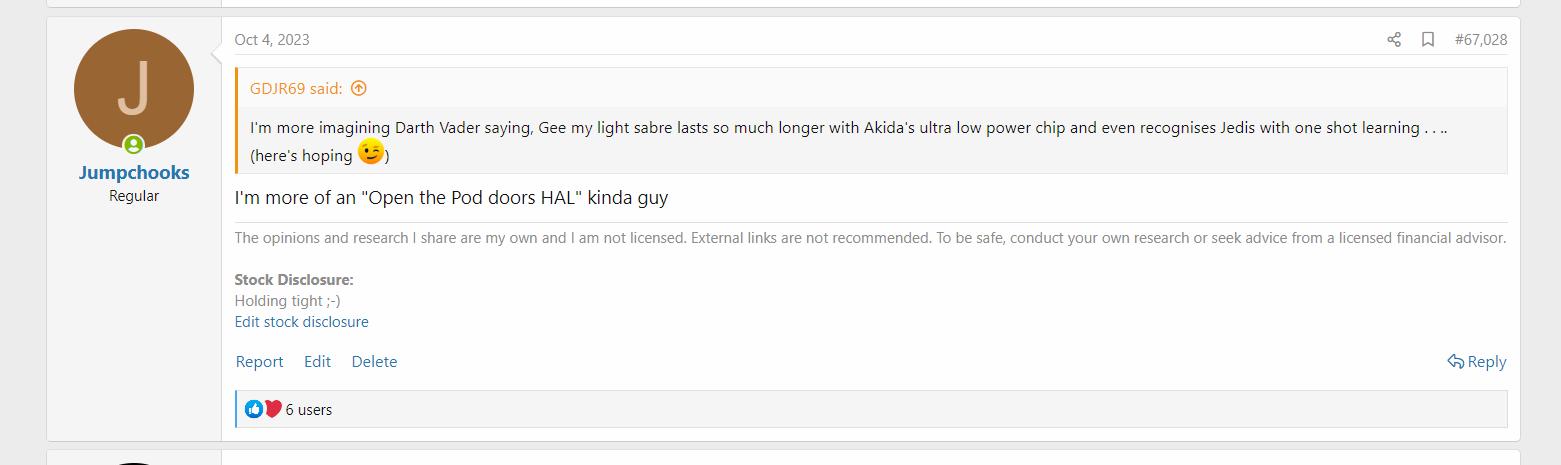Open the Jumpchooks username link

pyautogui.click(x=134, y=173)
